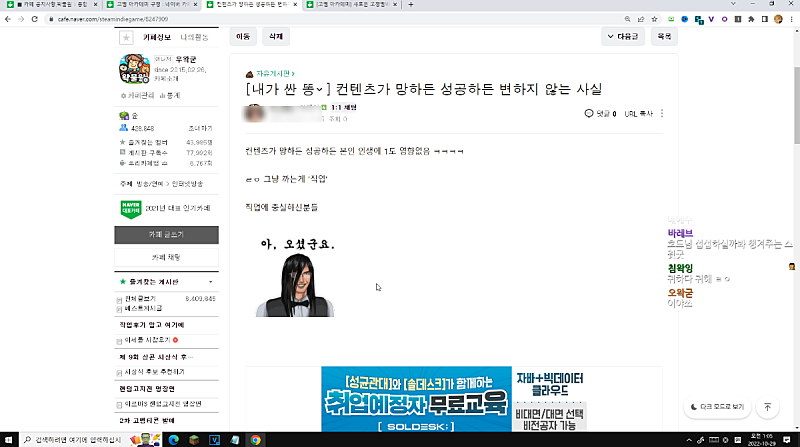Screen dimensions: 800x447
Task: Click the 1:1 채팅 link by author
Action: tap(343, 108)
